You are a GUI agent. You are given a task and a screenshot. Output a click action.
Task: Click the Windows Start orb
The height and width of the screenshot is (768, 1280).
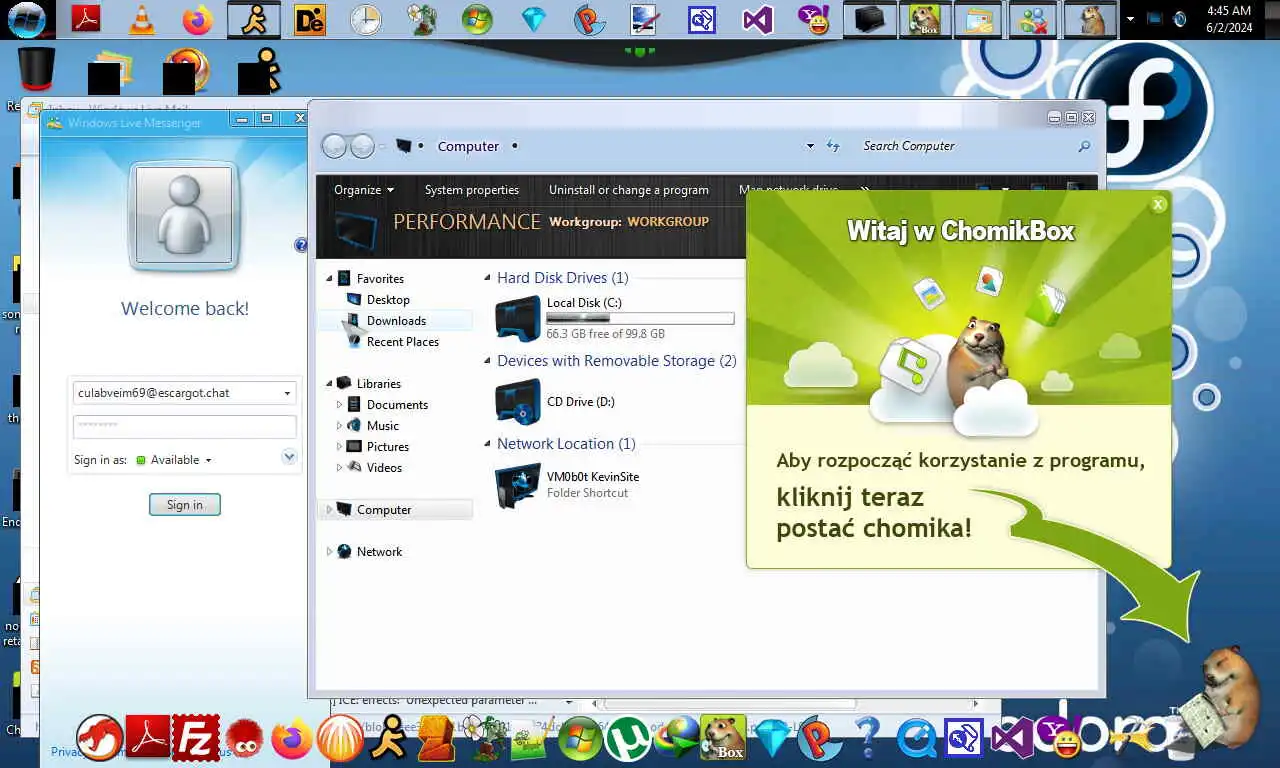[x=26, y=18]
